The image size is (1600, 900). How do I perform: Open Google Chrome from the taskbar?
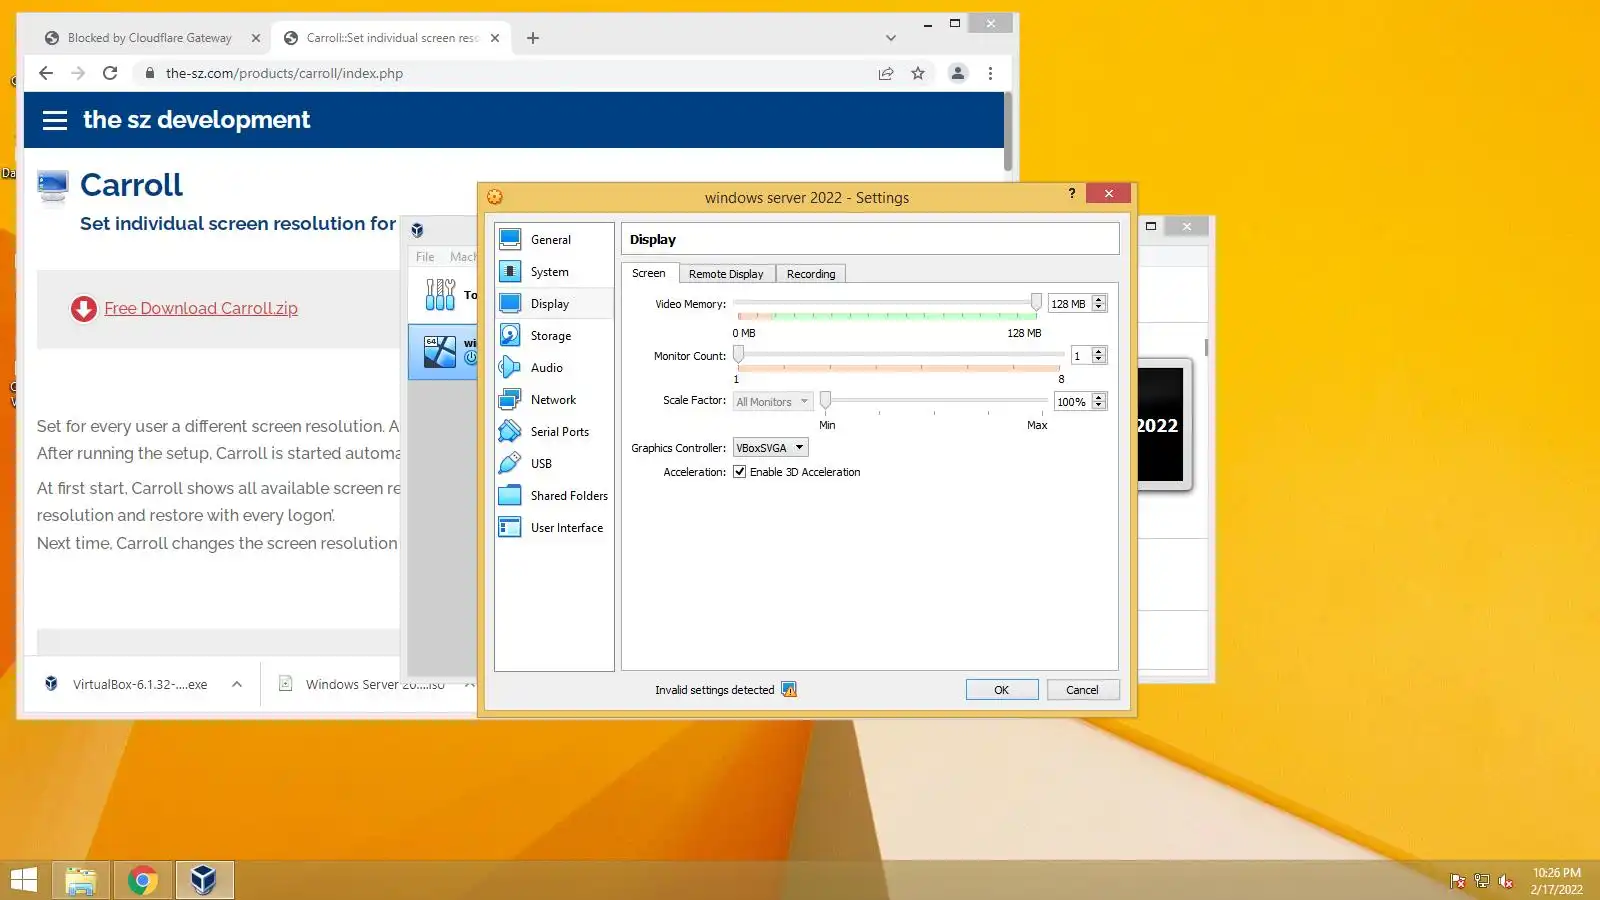coord(143,880)
